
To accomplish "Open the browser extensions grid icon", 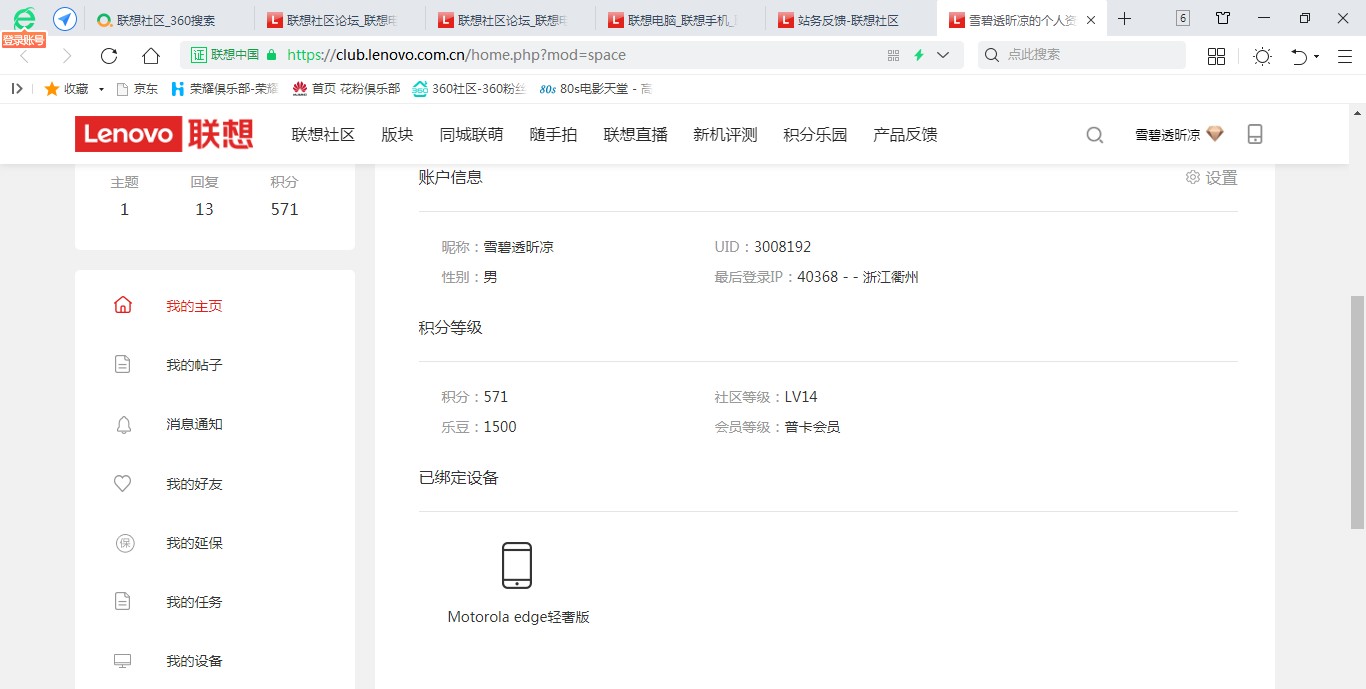I will pyautogui.click(x=1216, y=56).
